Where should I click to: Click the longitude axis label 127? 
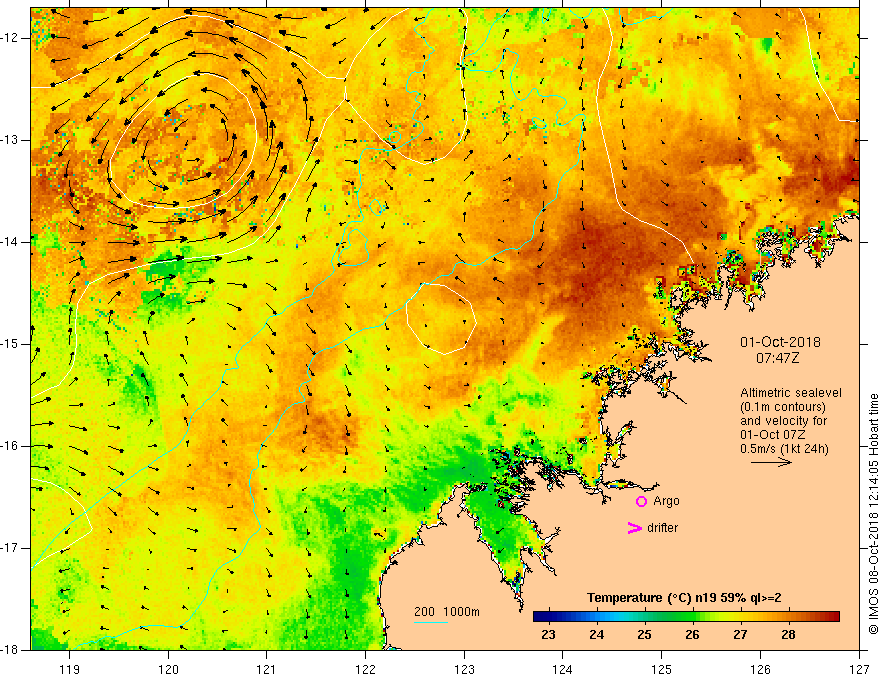859,669
